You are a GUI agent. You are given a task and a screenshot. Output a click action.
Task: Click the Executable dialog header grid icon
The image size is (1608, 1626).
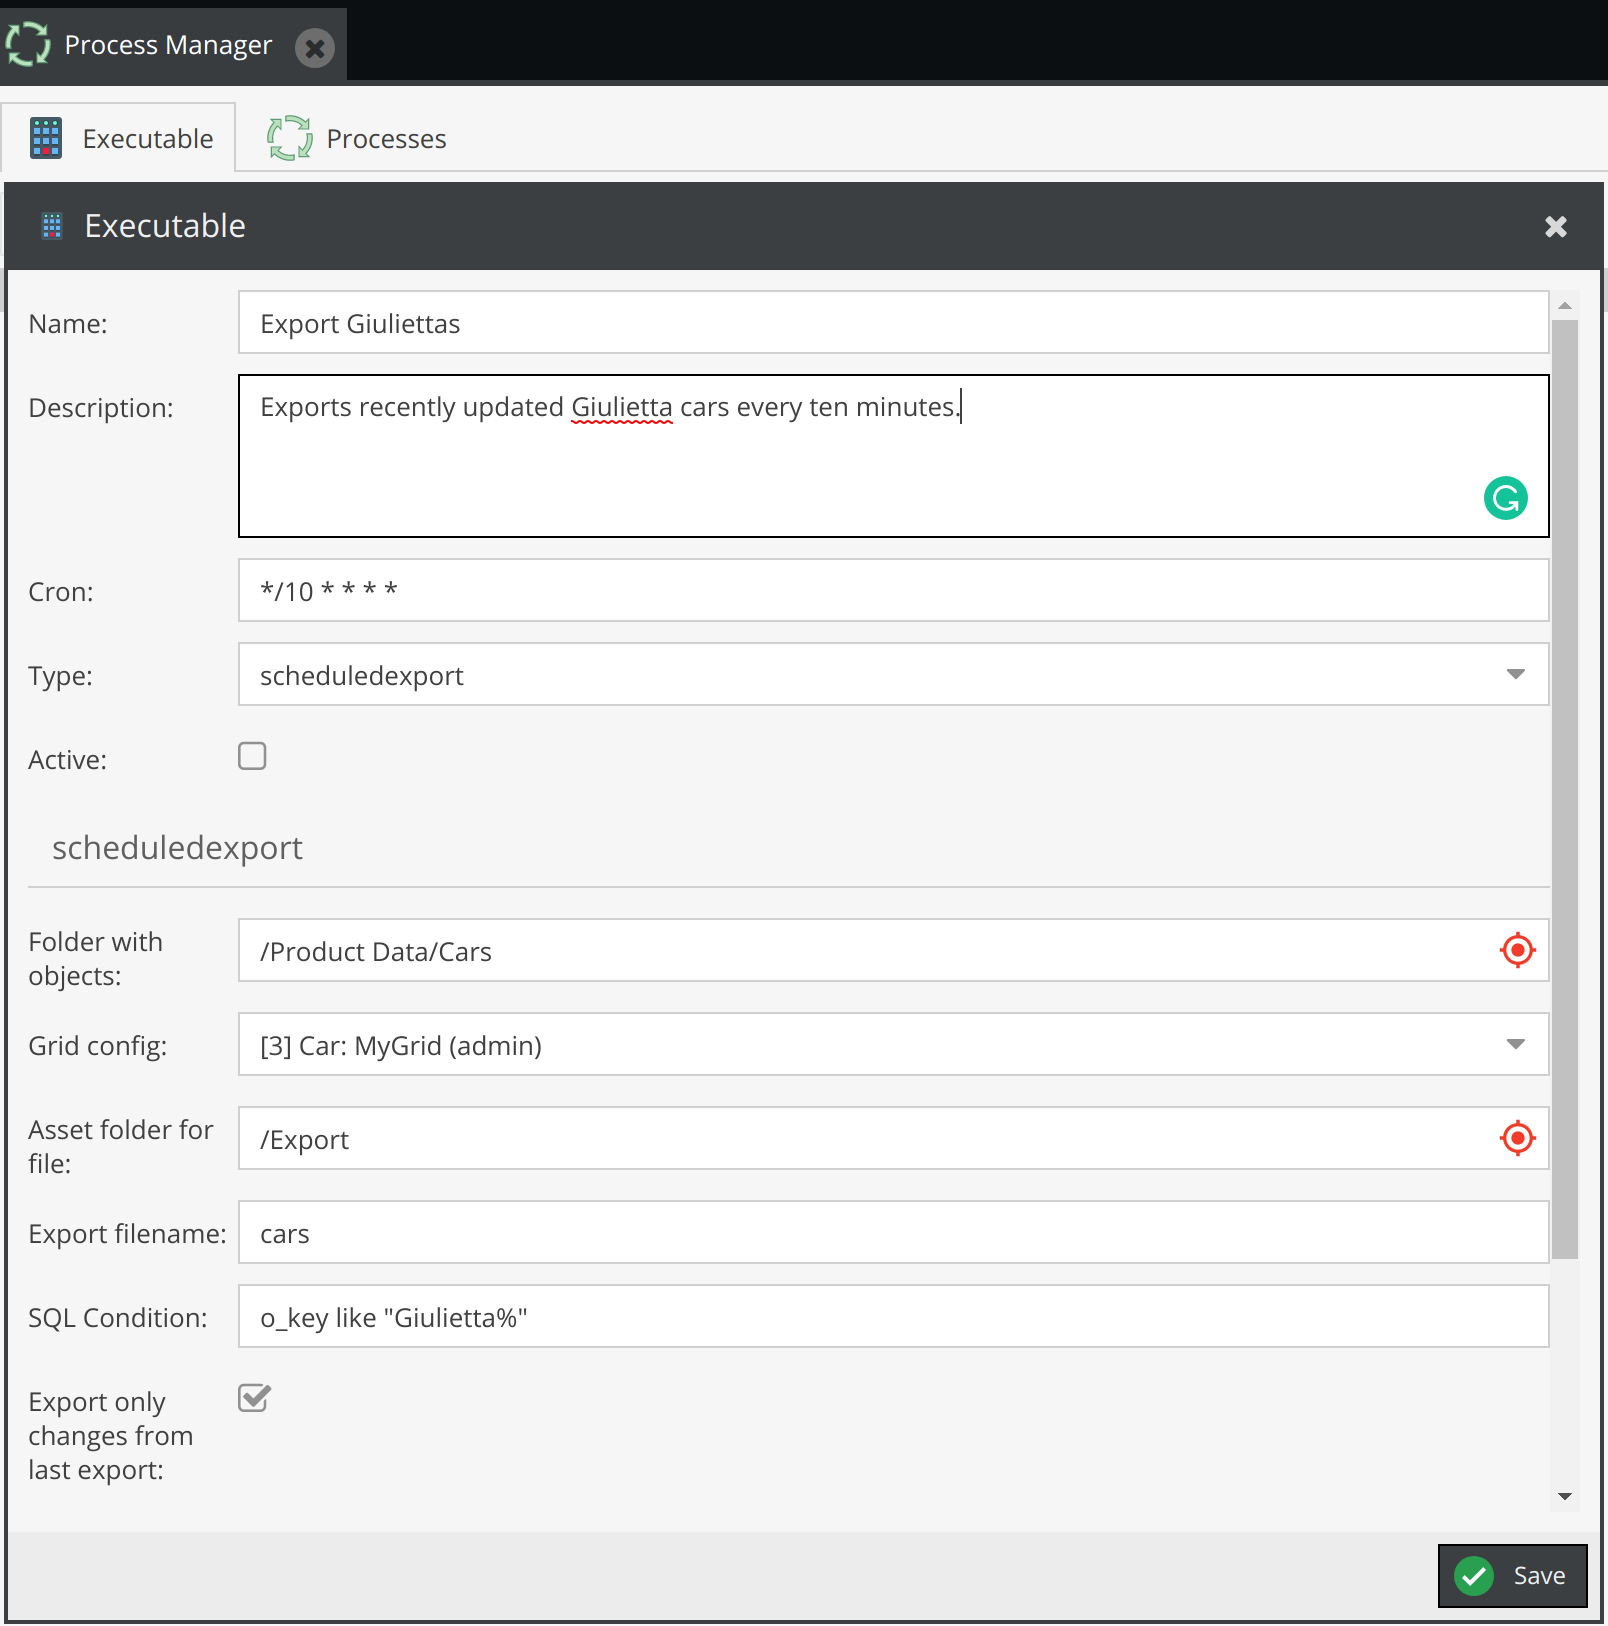(x=52, y=226)
